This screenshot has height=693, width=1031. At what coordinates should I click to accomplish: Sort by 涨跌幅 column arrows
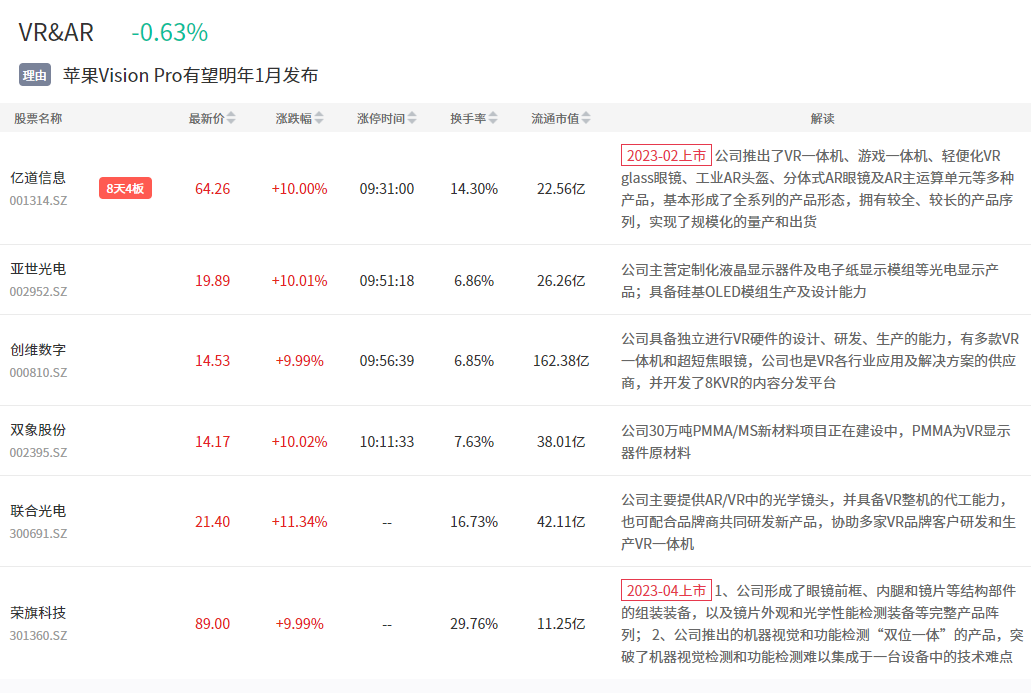tap(319, 118)
